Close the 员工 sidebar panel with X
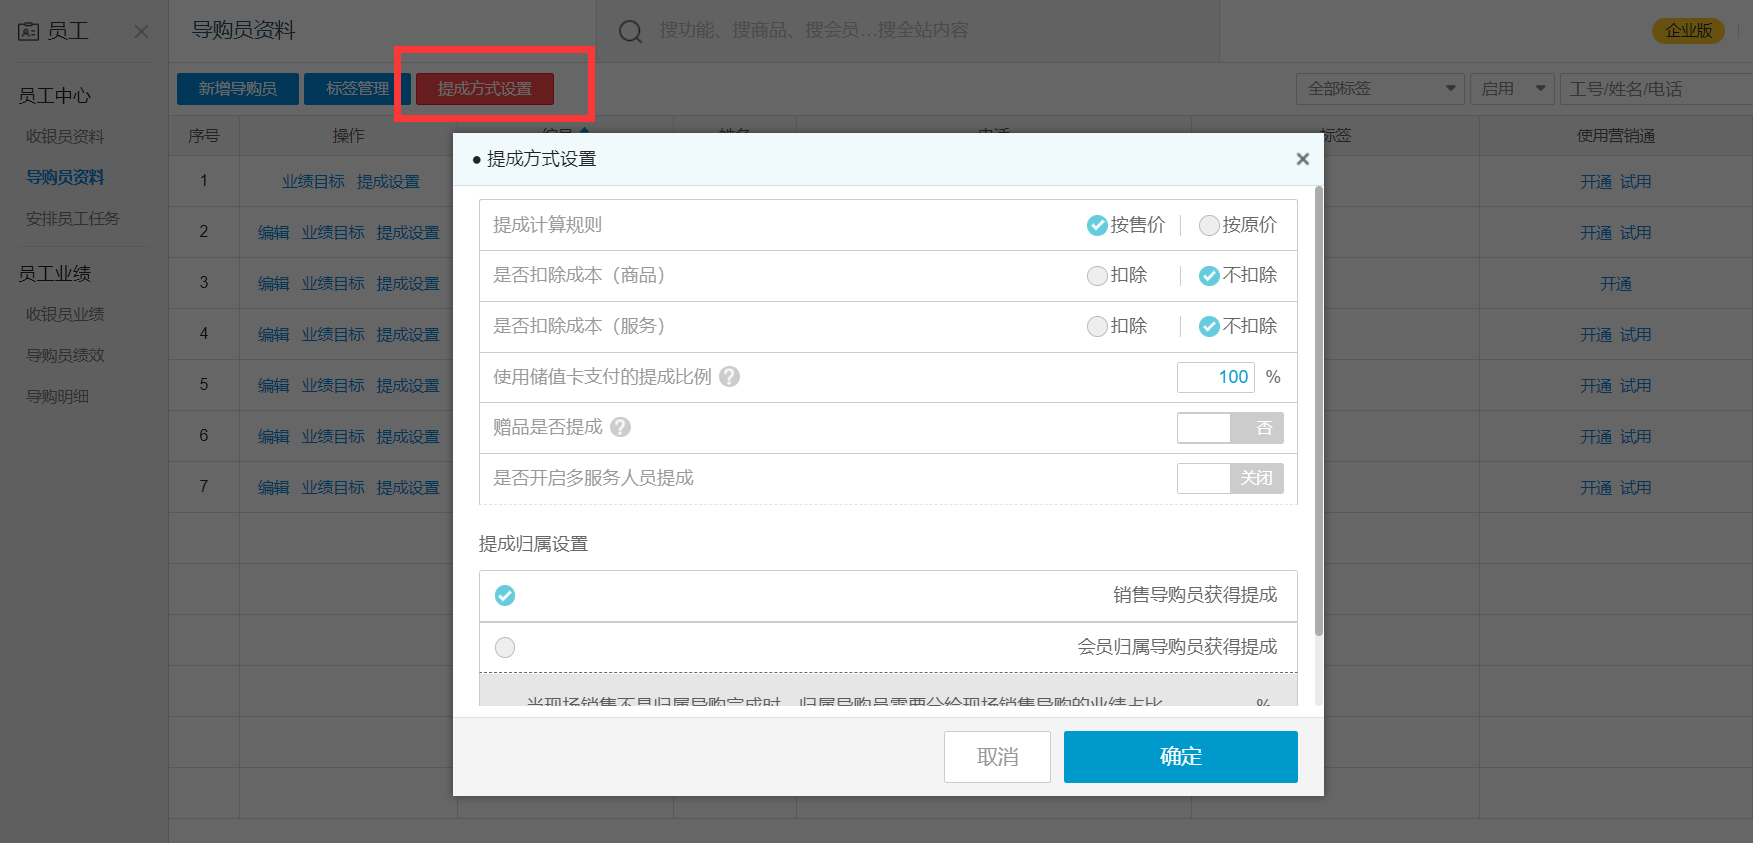 [x=141, y=31]
